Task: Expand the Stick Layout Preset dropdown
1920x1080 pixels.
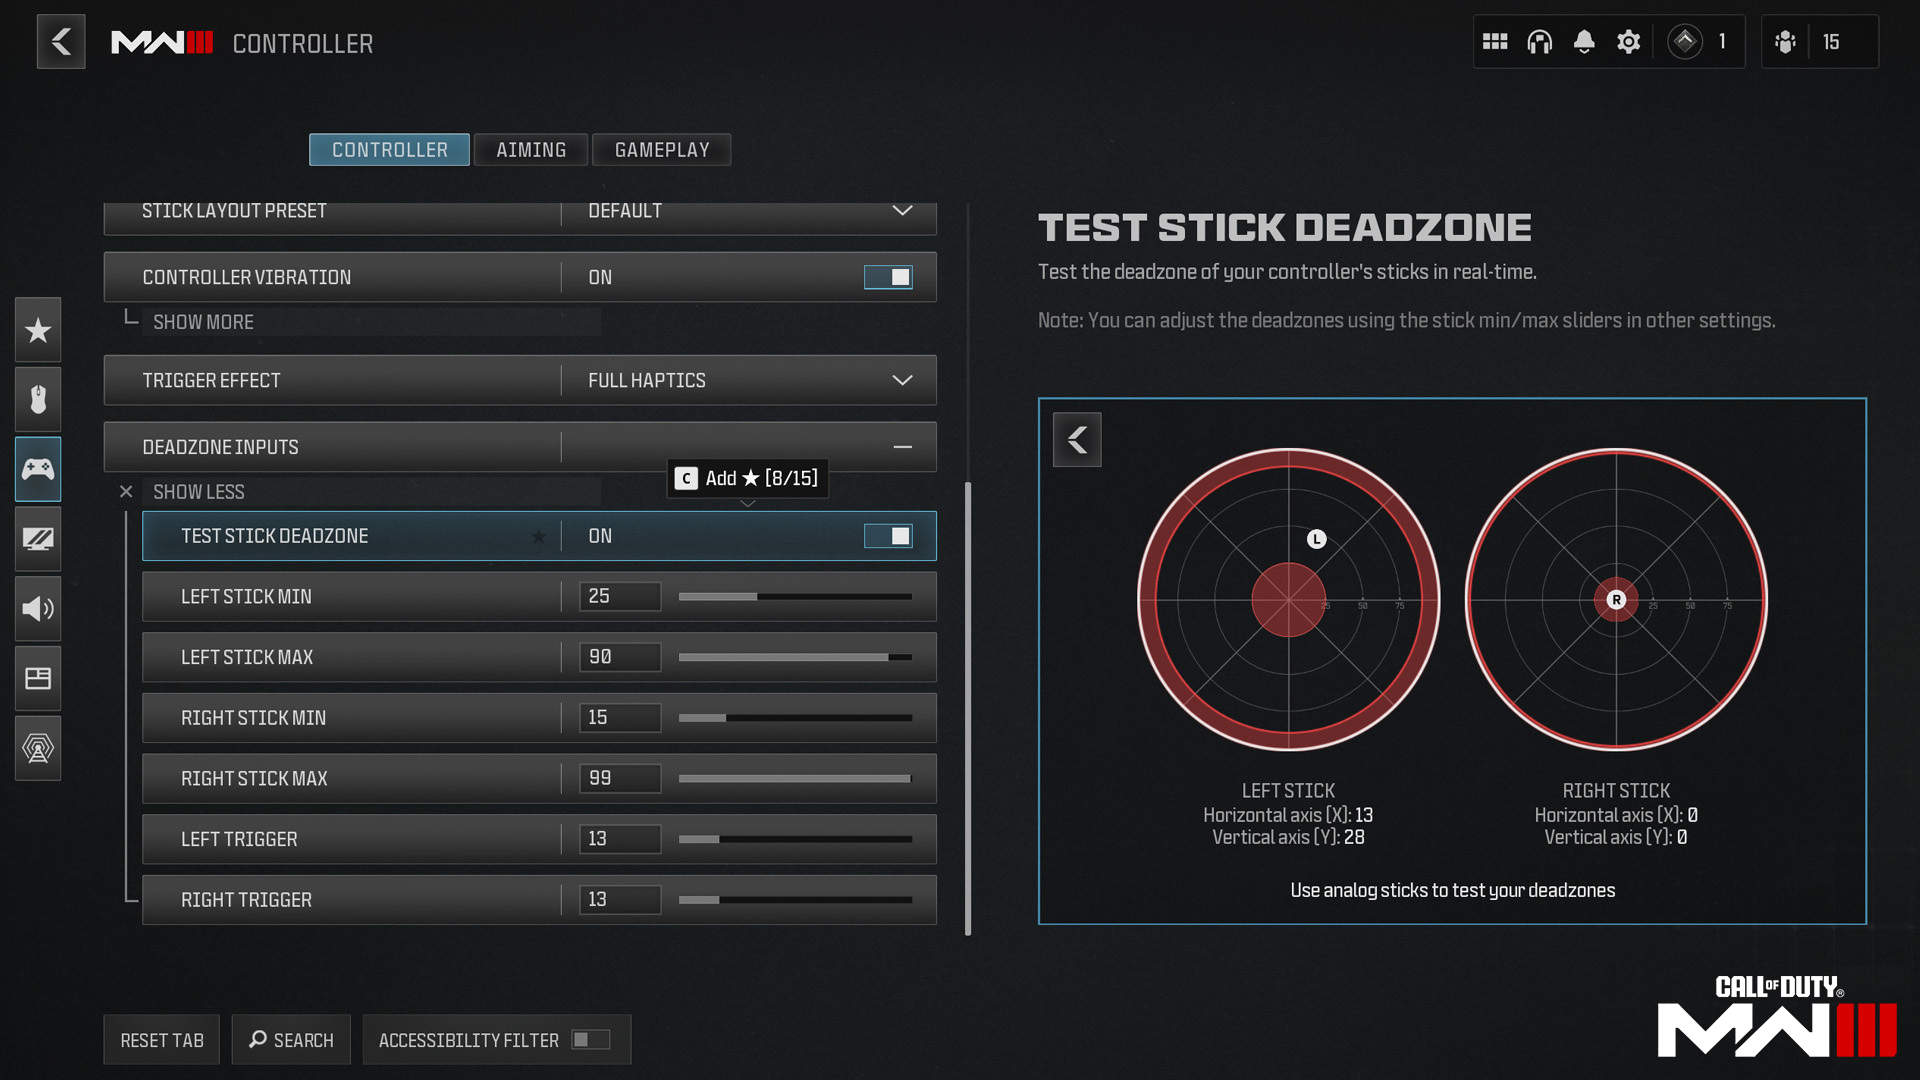Action: (x=902, y=210)
